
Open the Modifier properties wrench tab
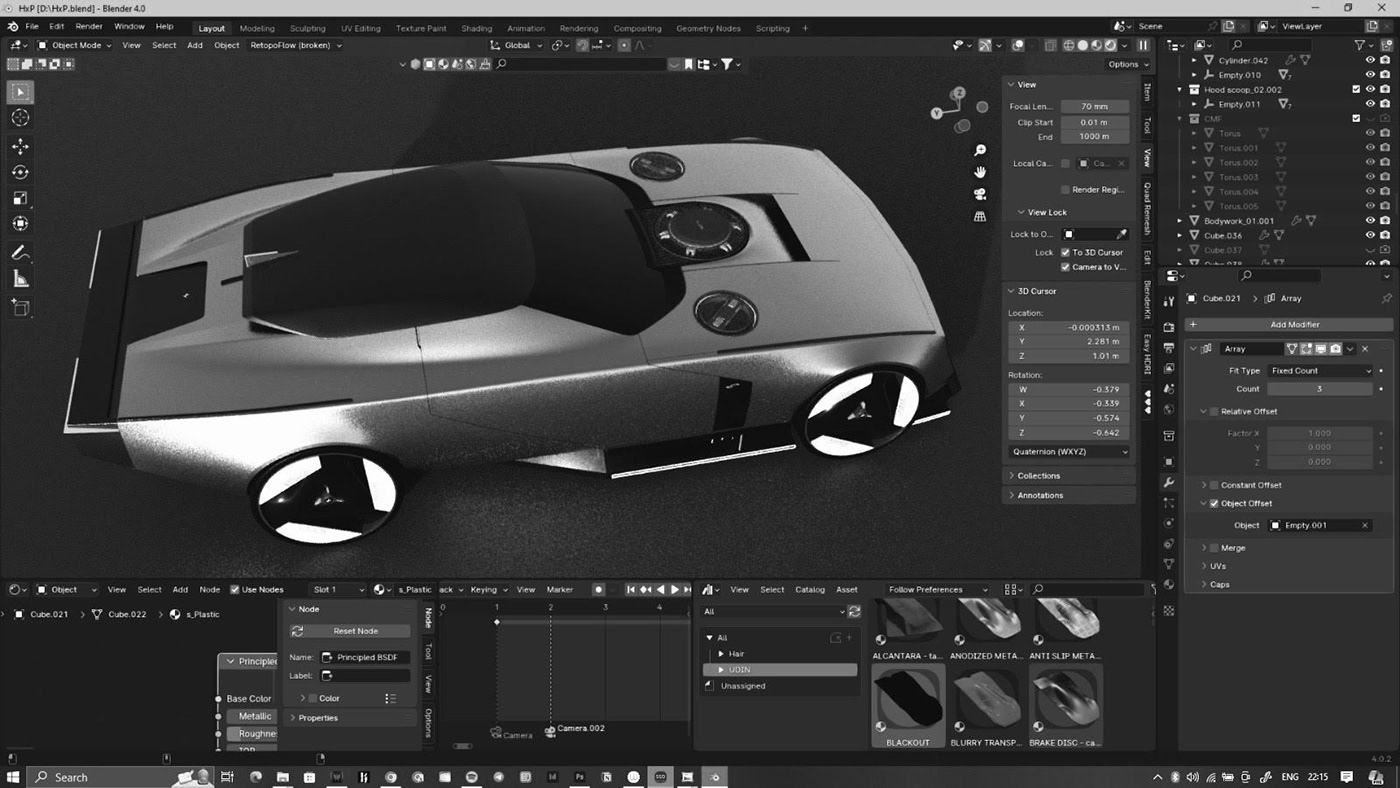point(1168,481)
